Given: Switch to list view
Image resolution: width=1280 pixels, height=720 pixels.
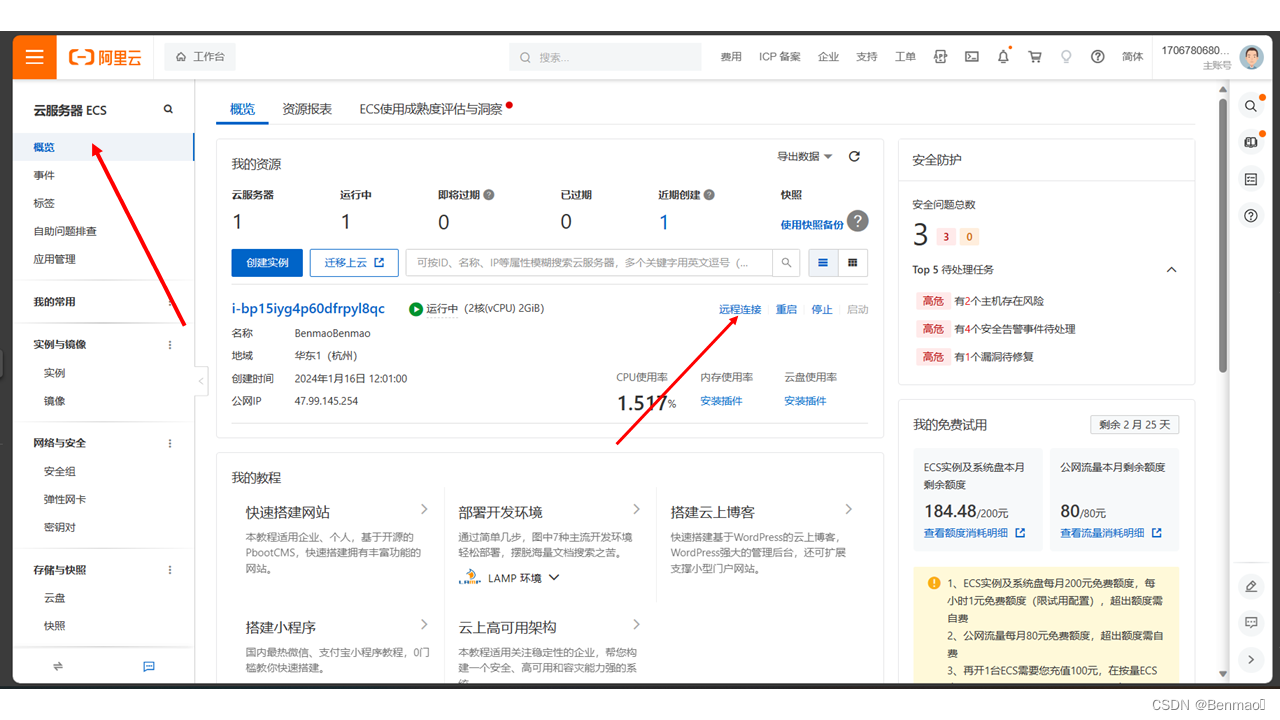Looking at the screenshot, I should (x=823, y=263).
